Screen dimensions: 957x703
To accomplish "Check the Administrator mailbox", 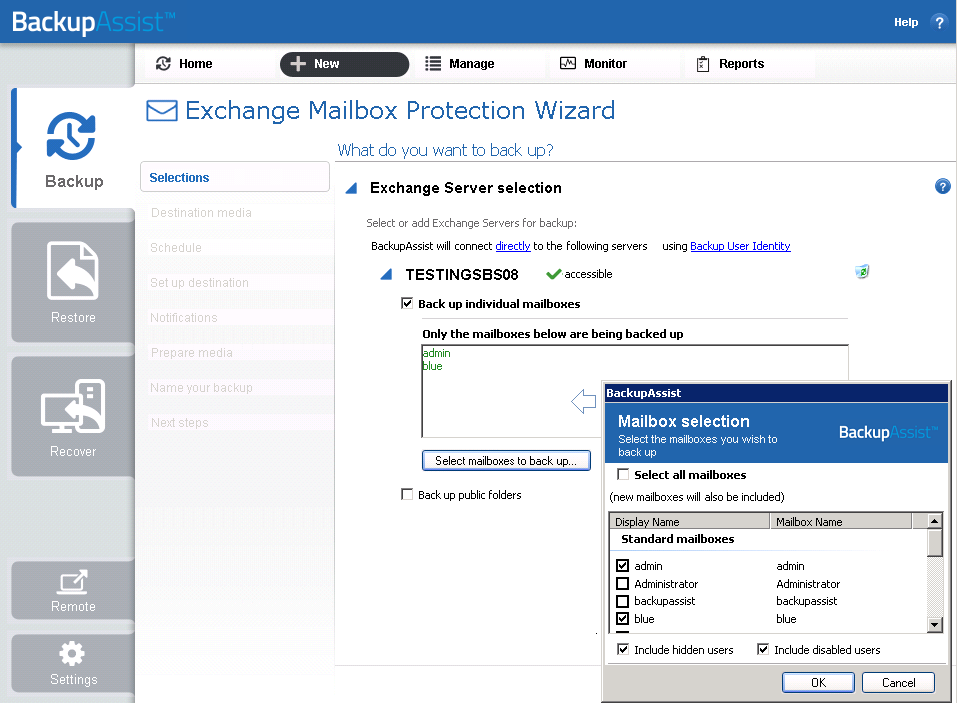I will tap(623, 583).
